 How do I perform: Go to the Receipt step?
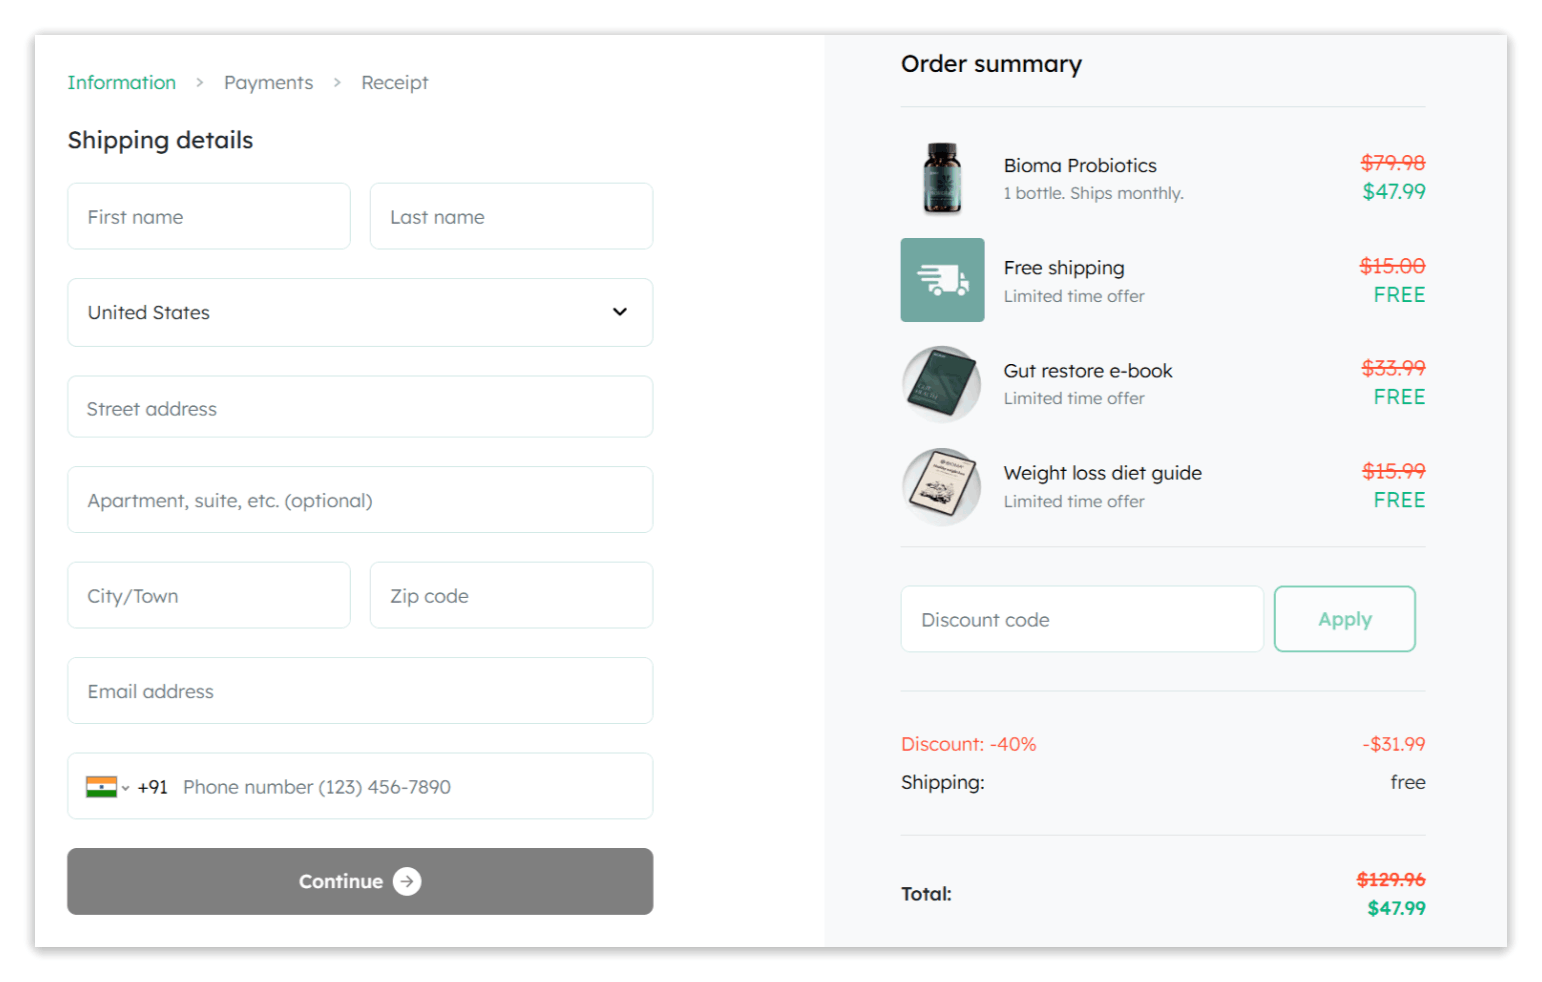[394, 82]
